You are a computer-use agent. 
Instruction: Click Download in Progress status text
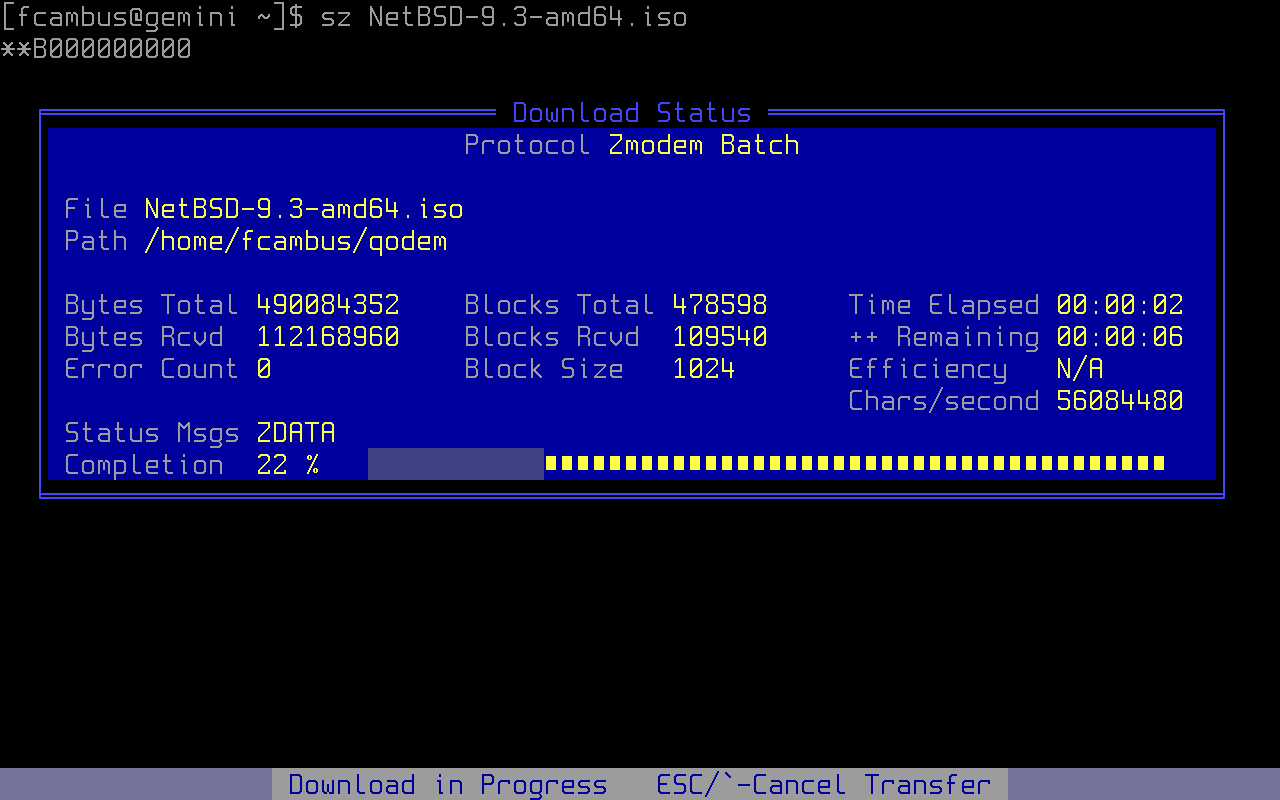pos(448,785)
